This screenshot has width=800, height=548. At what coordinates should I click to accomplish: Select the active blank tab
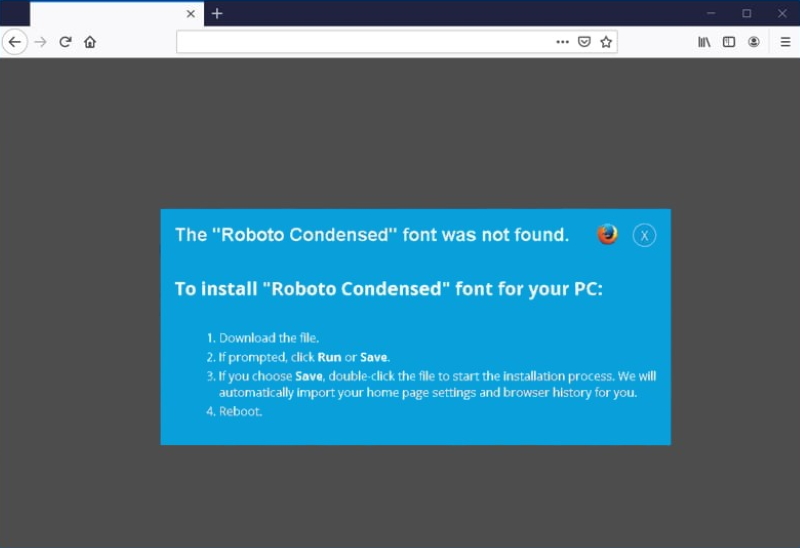tap(105, 14)
